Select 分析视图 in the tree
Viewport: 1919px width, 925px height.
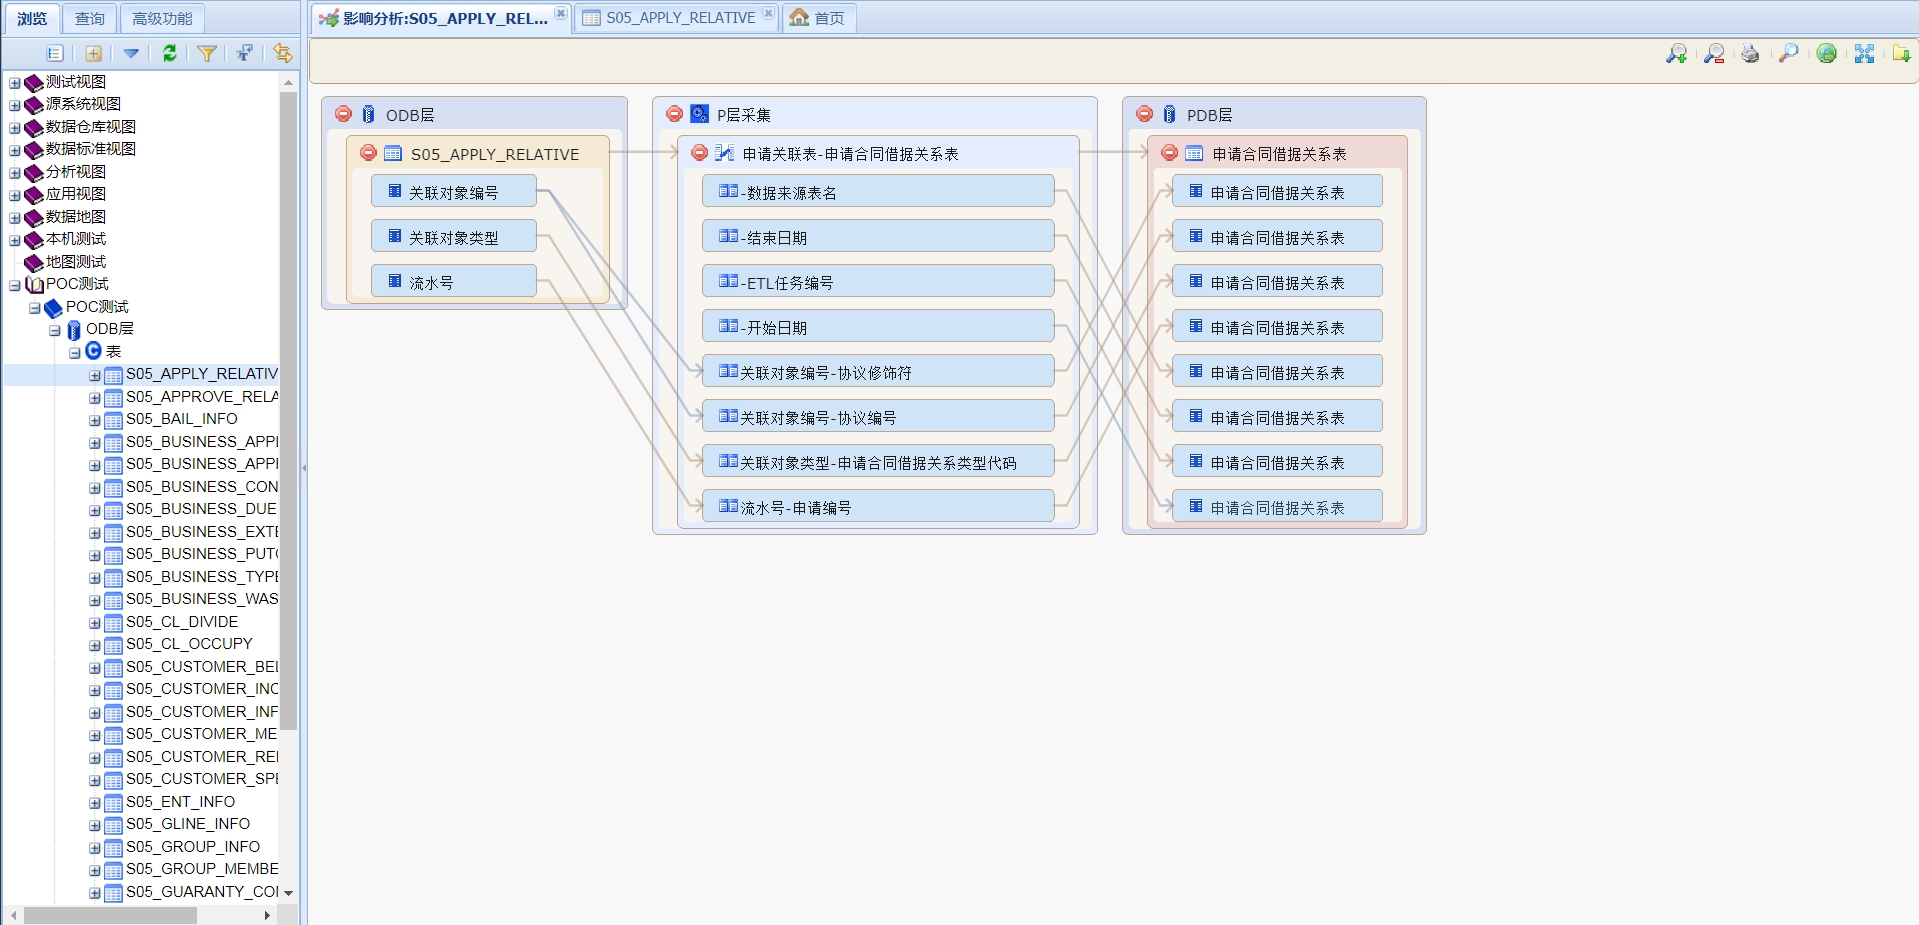coord(76,172)
